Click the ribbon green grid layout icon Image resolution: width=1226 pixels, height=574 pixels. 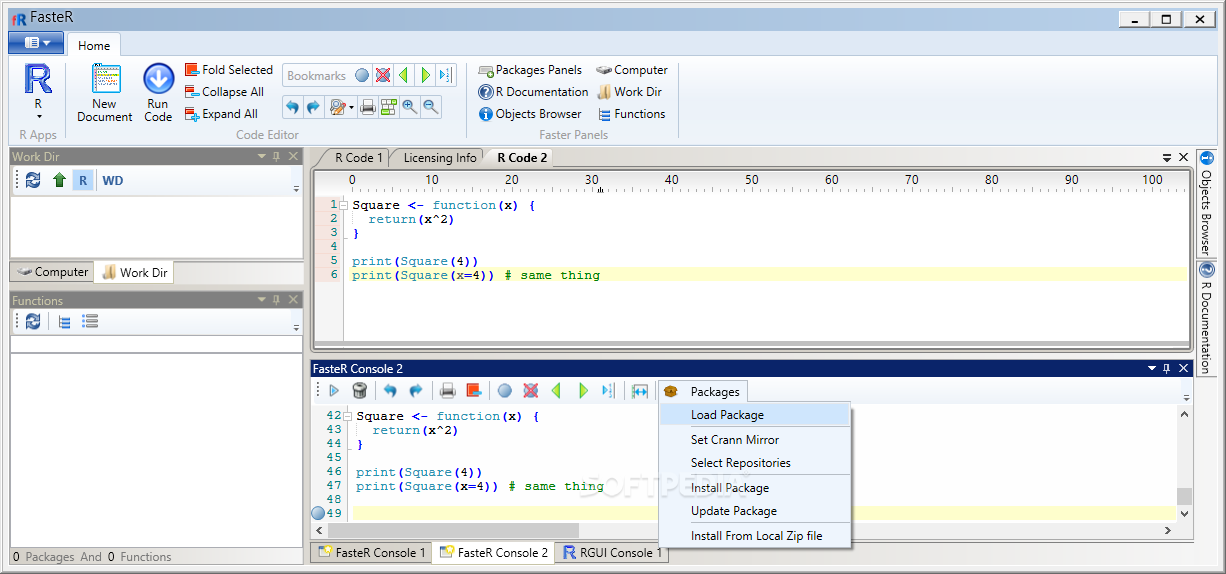pyautogui.click(x=389, y=106)
